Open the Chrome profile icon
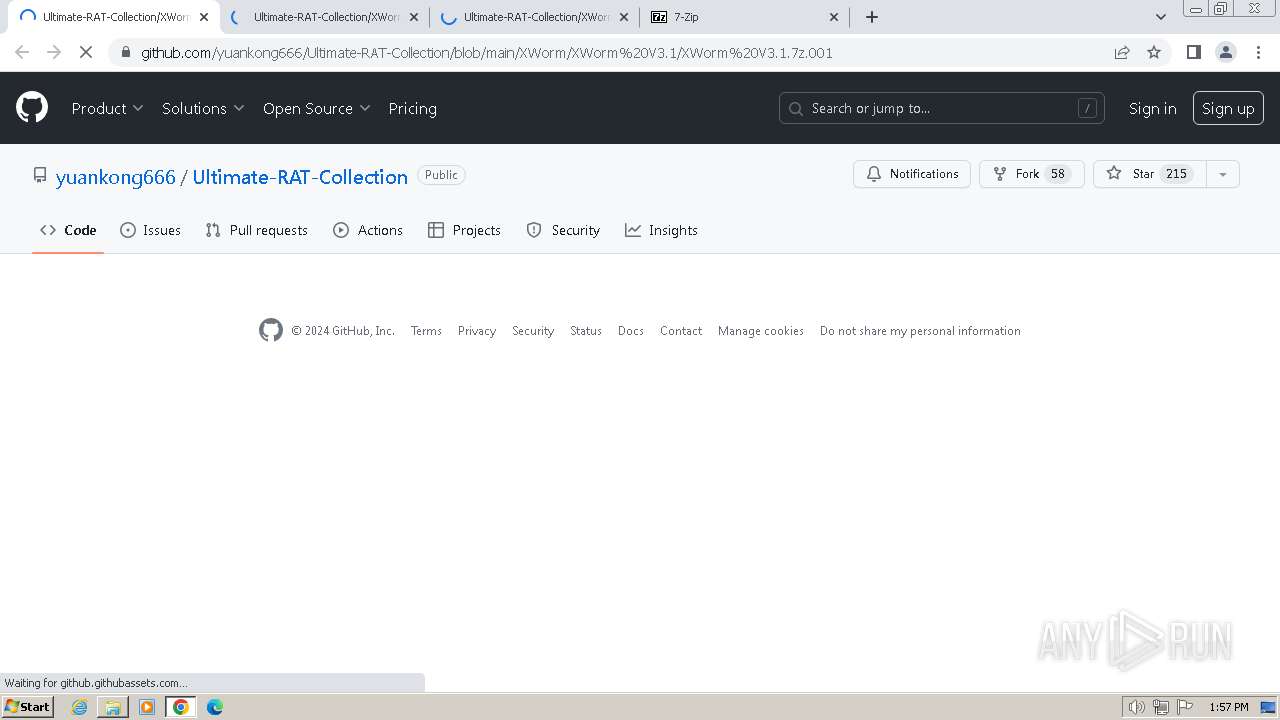Viewport: 1280px width, 720px height. click(1225, 52)
